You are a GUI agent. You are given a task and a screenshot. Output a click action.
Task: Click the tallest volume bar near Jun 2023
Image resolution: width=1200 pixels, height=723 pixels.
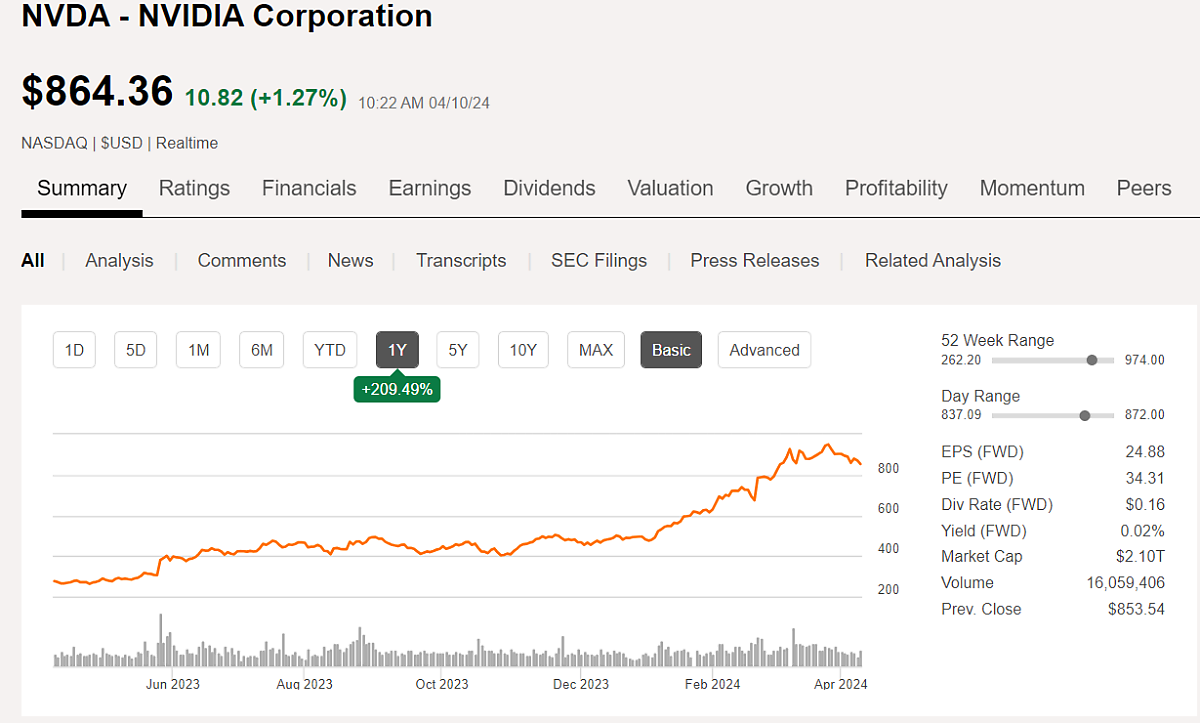click(x=160, y=640)
